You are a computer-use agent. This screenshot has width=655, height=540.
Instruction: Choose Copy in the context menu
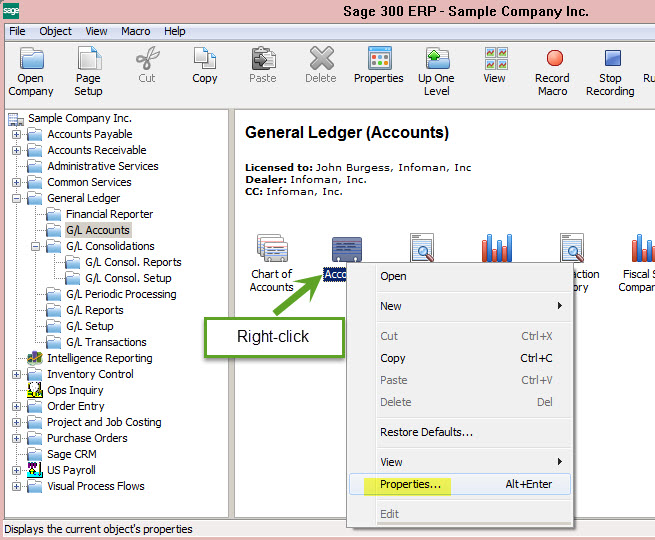(x=460, y=358)
